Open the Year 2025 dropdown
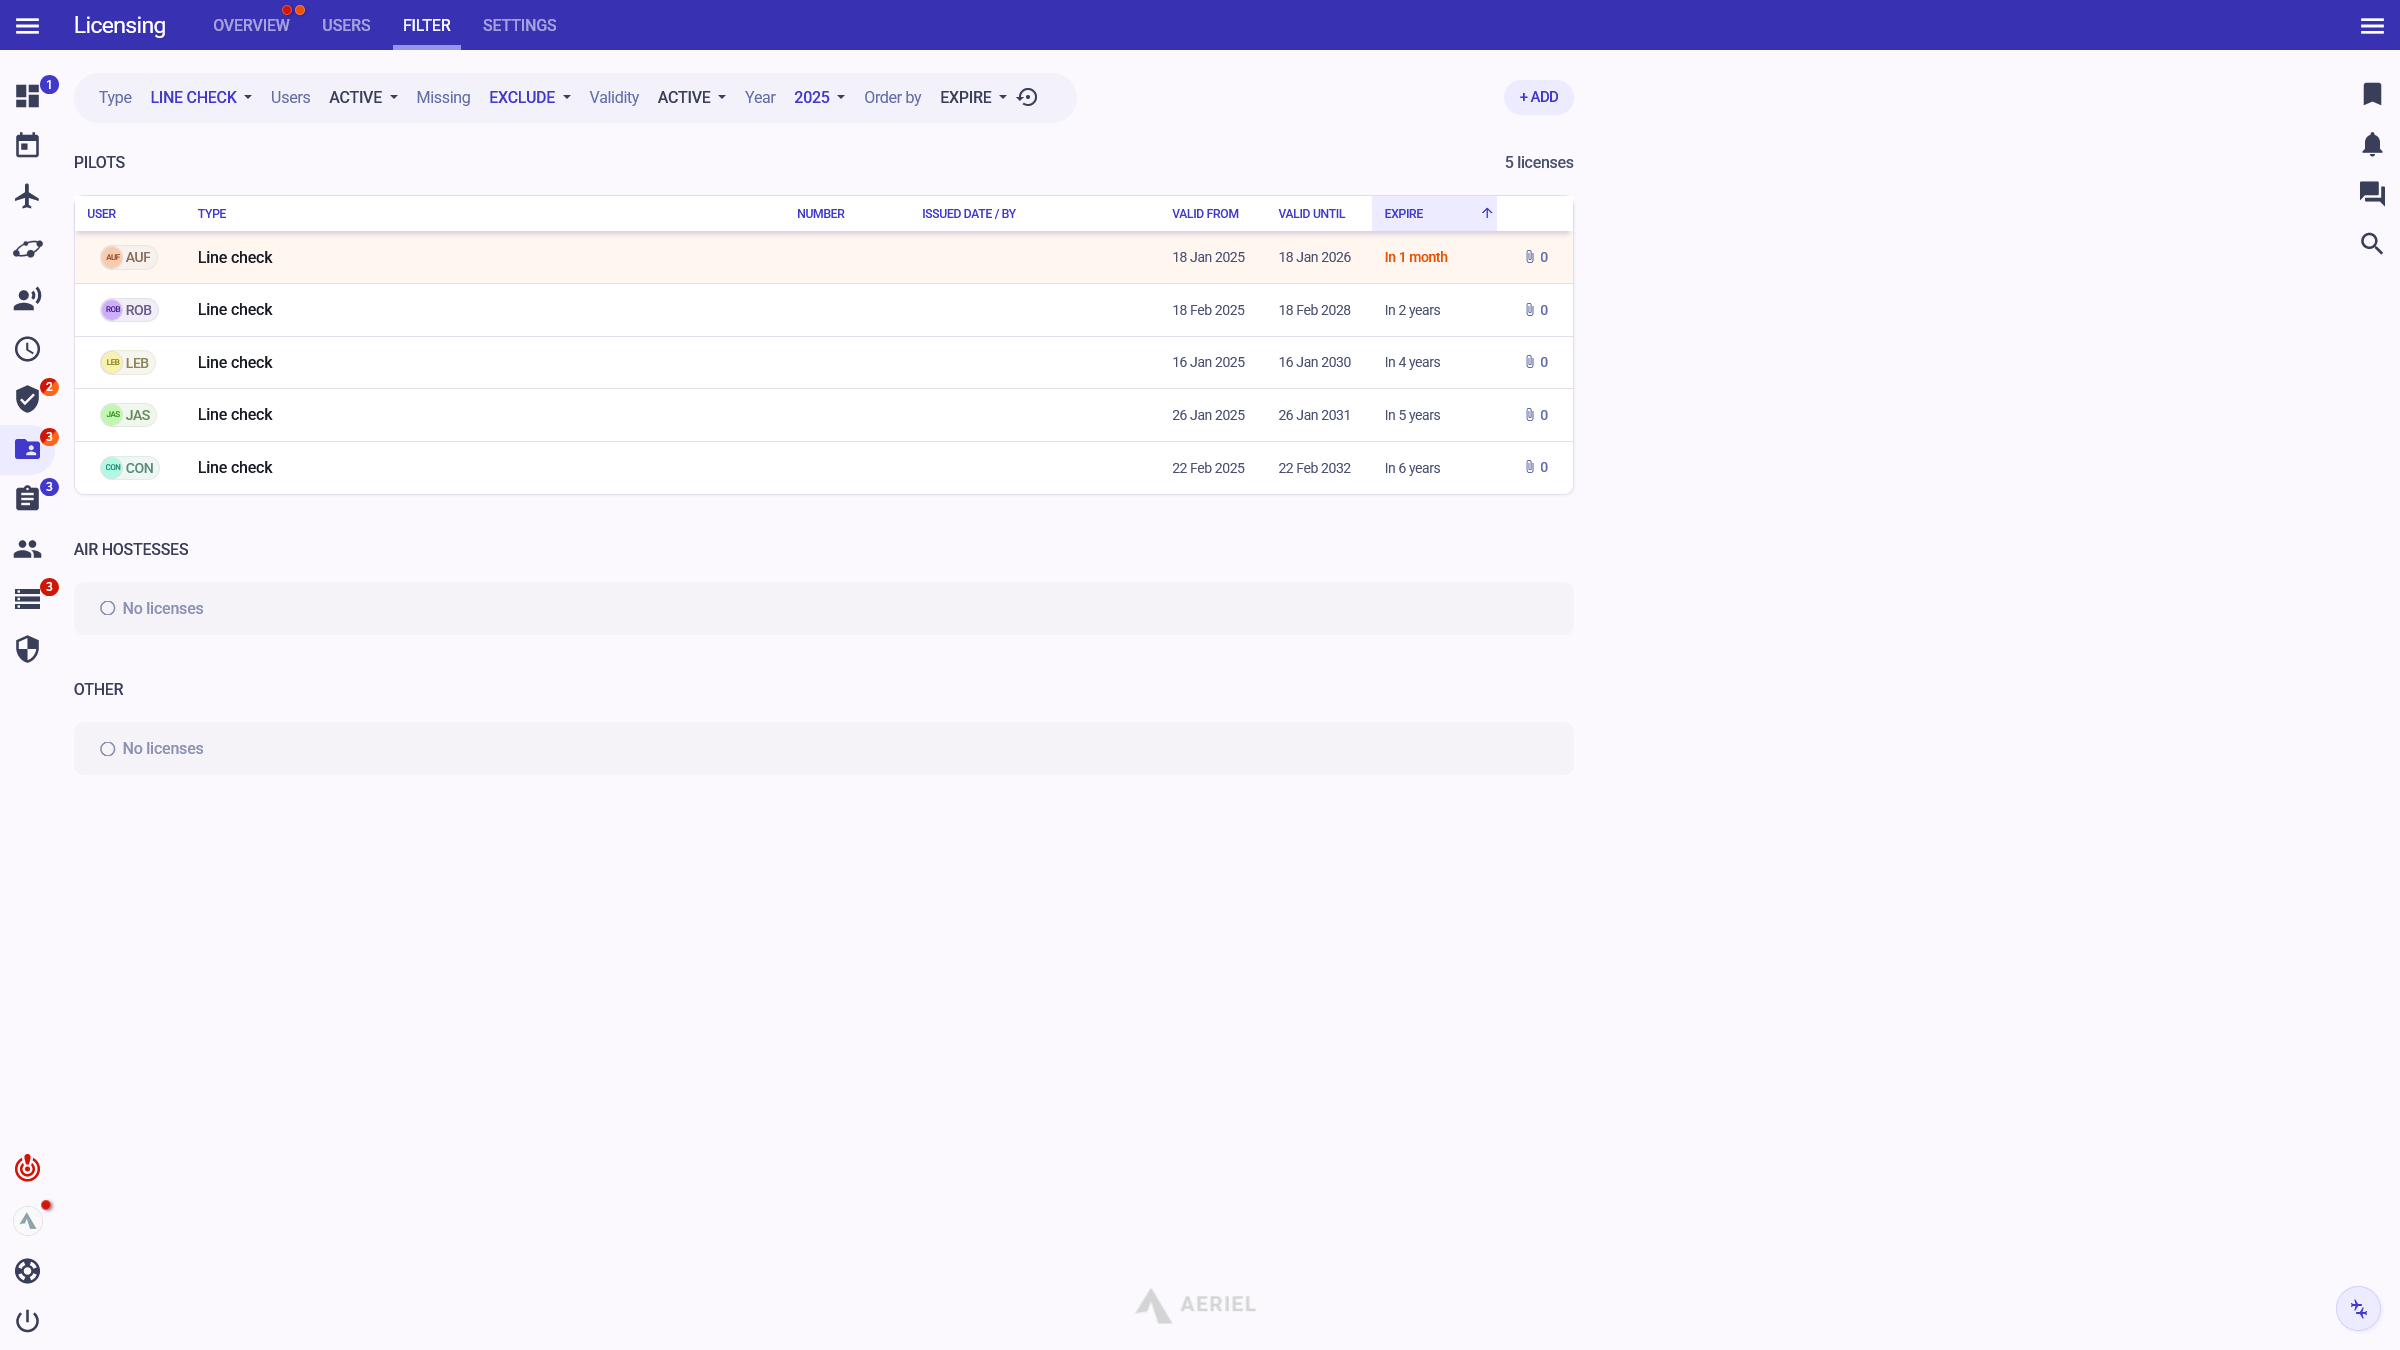The height and width of the screenshot is (1350, 2400). point(819,97)
